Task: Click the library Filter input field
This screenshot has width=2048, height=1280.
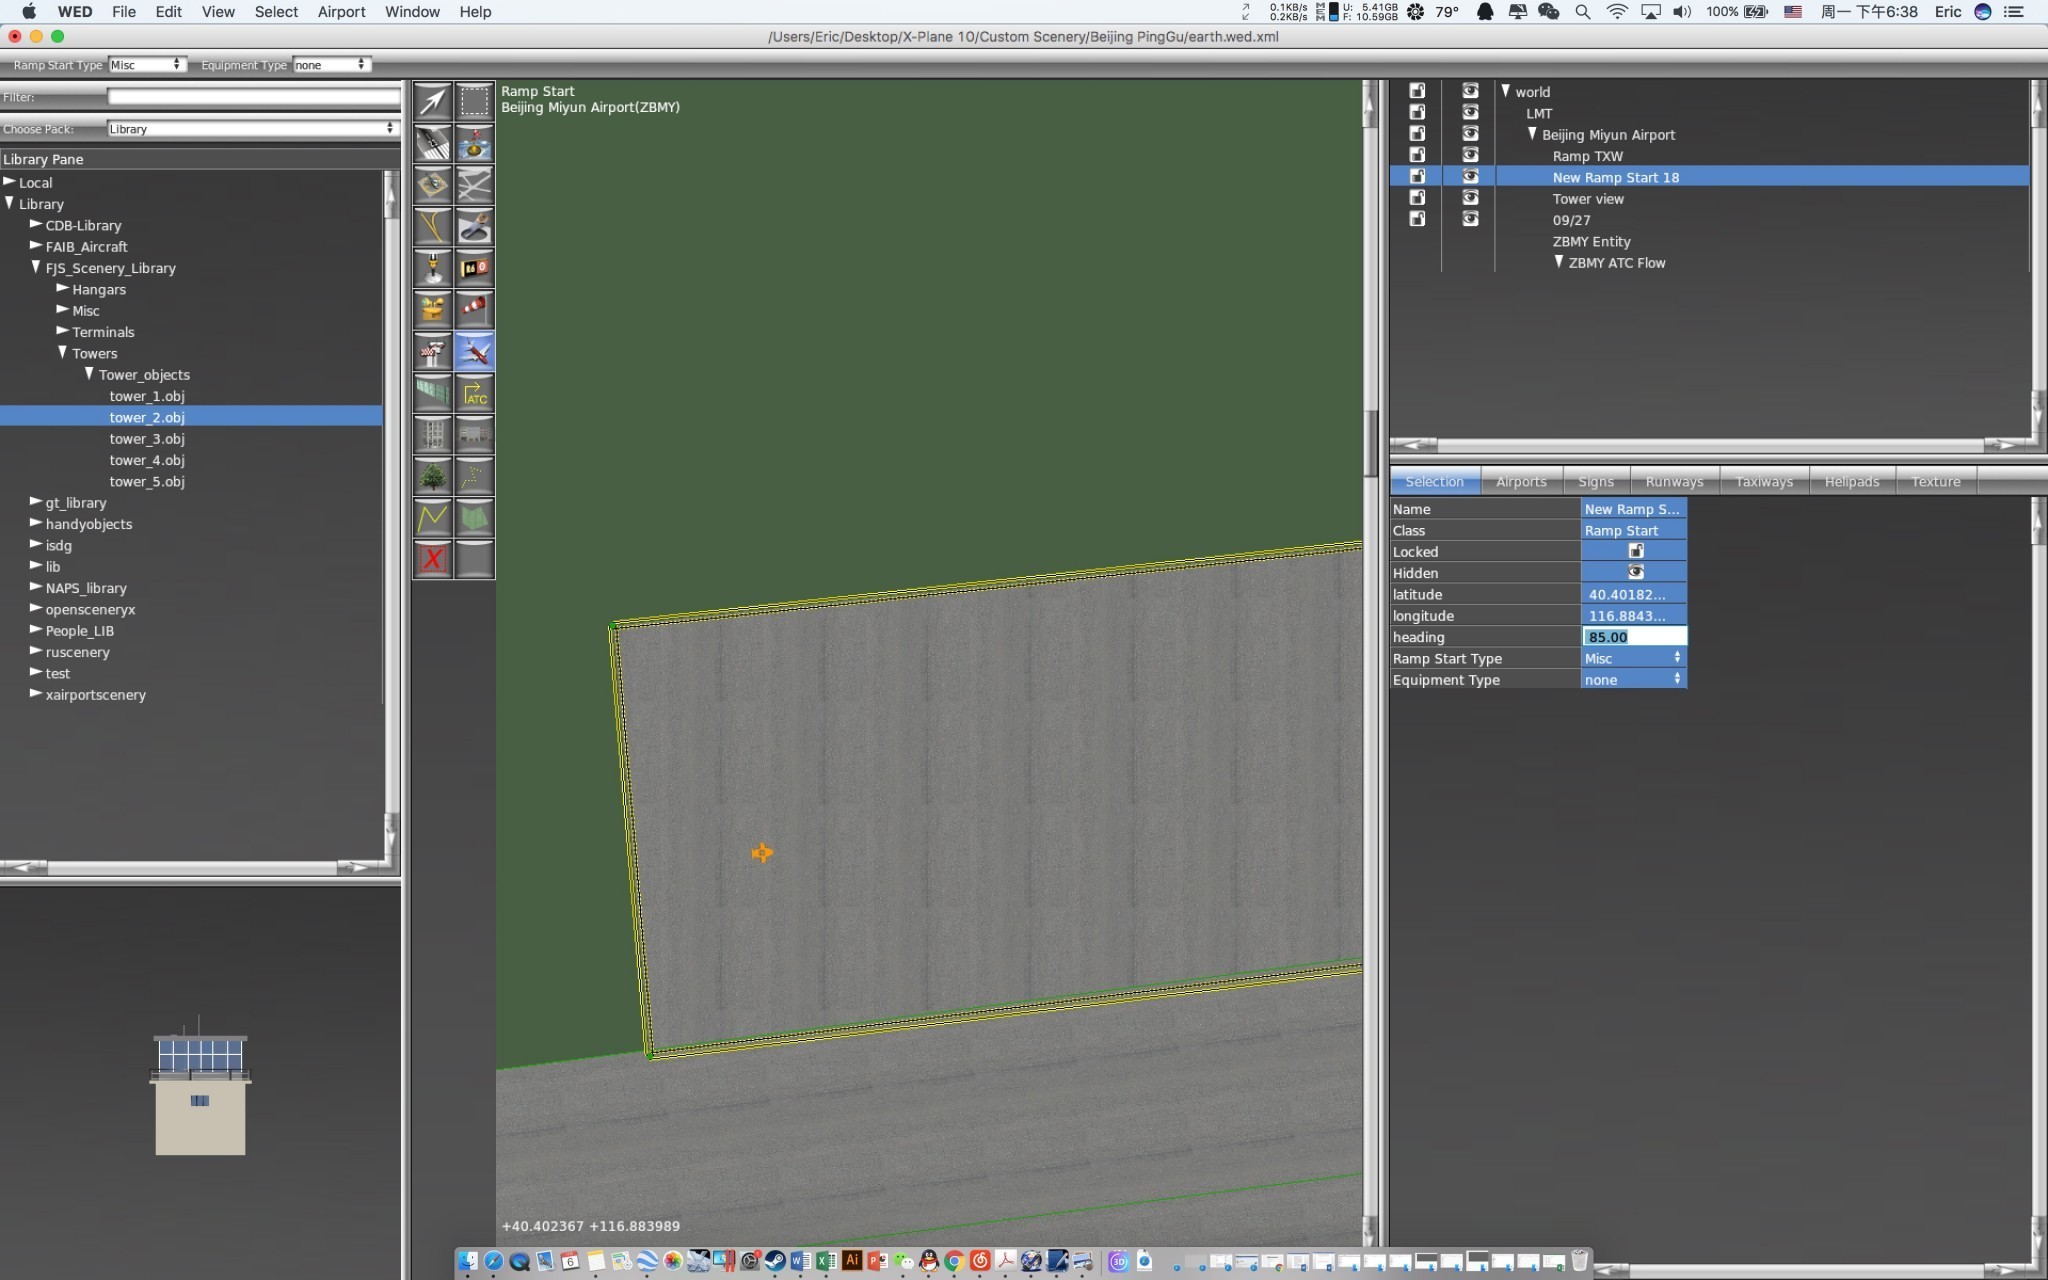Action: [254, 97]
